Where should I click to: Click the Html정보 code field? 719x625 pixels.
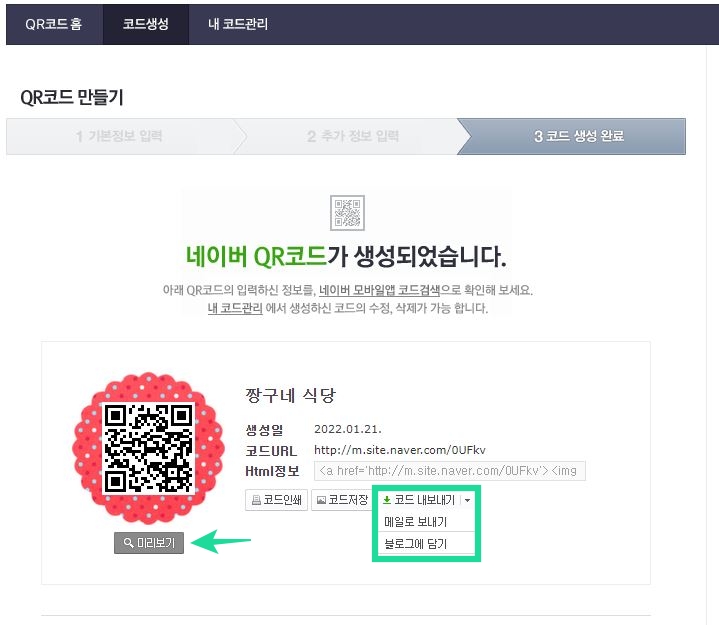click(449, 471)
